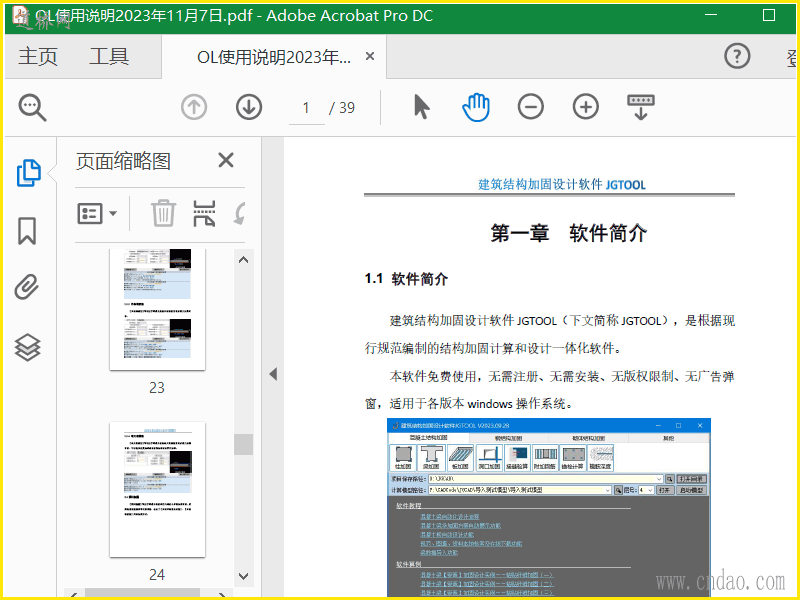800x600 pixels.
Task: Open the Help question mark icon
Action: [737, 56]
